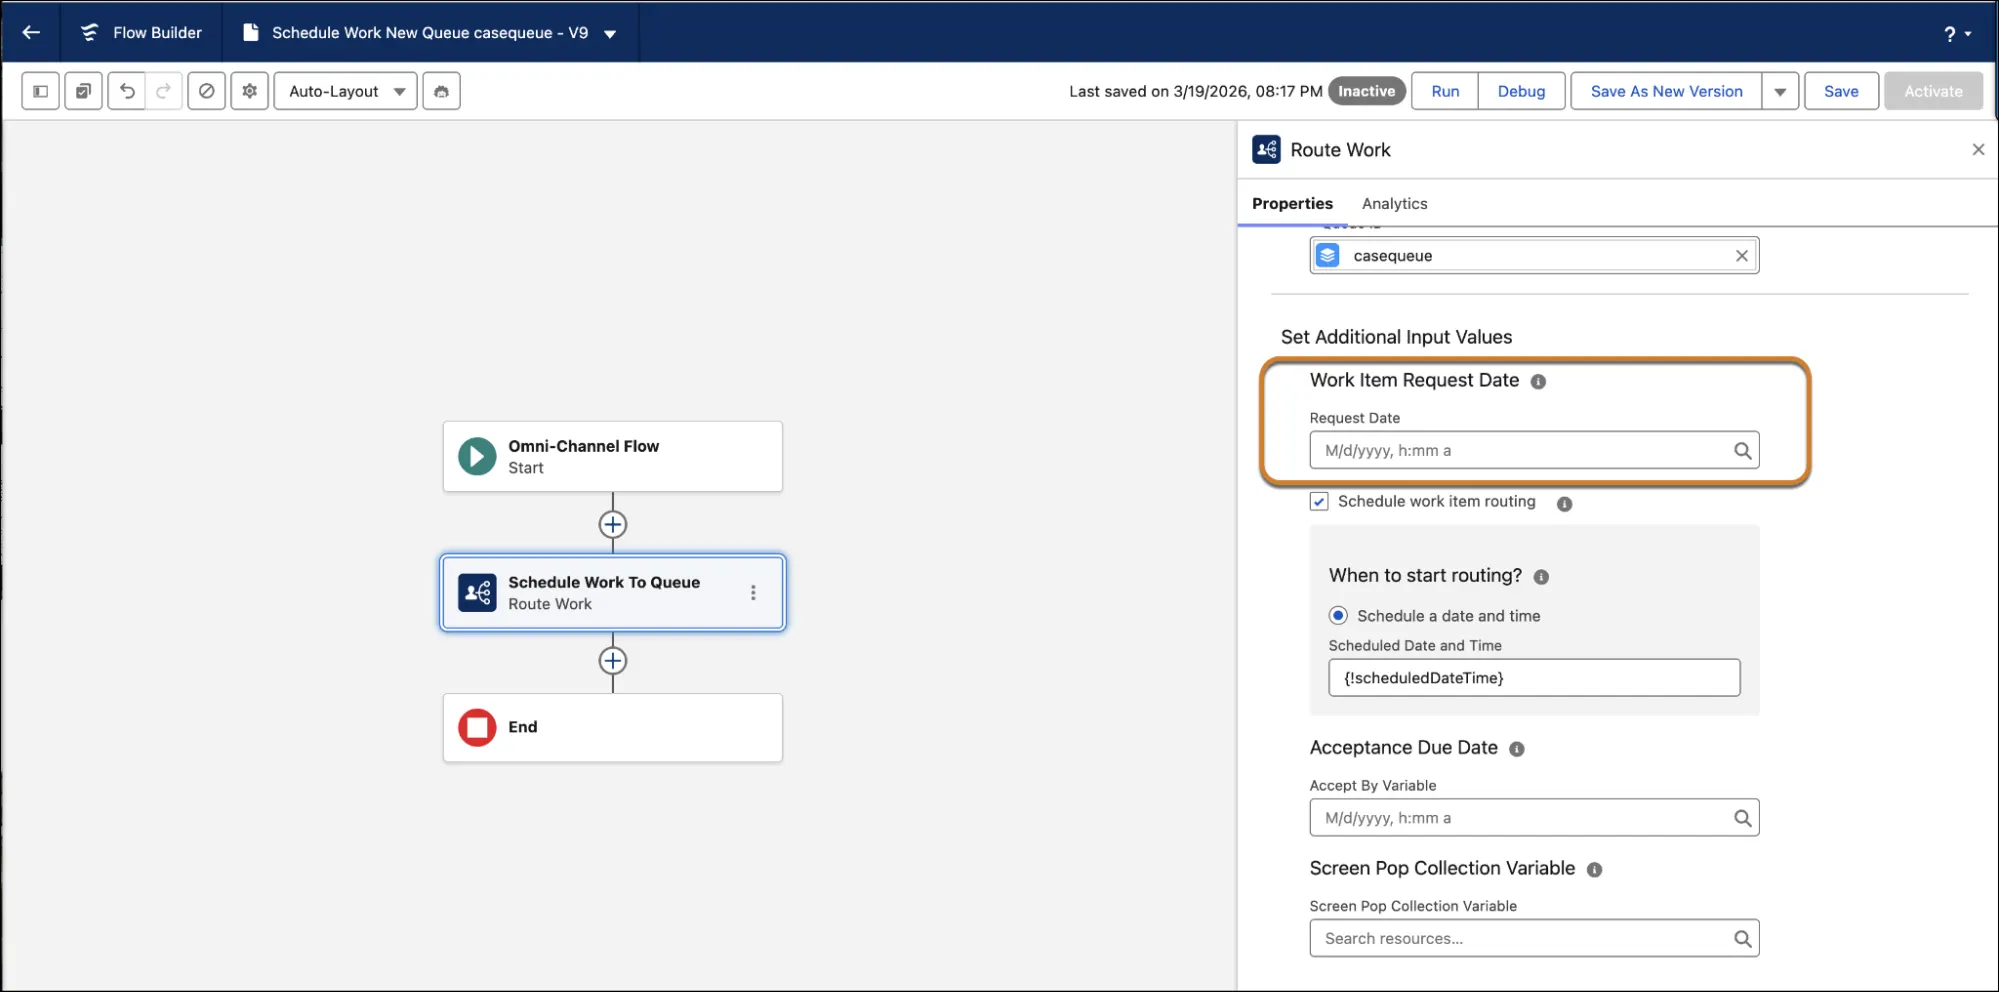Screen dimensions: 1999x992
Task: Select Schedule a date and time radio
Action: [x=1338, y=616]
